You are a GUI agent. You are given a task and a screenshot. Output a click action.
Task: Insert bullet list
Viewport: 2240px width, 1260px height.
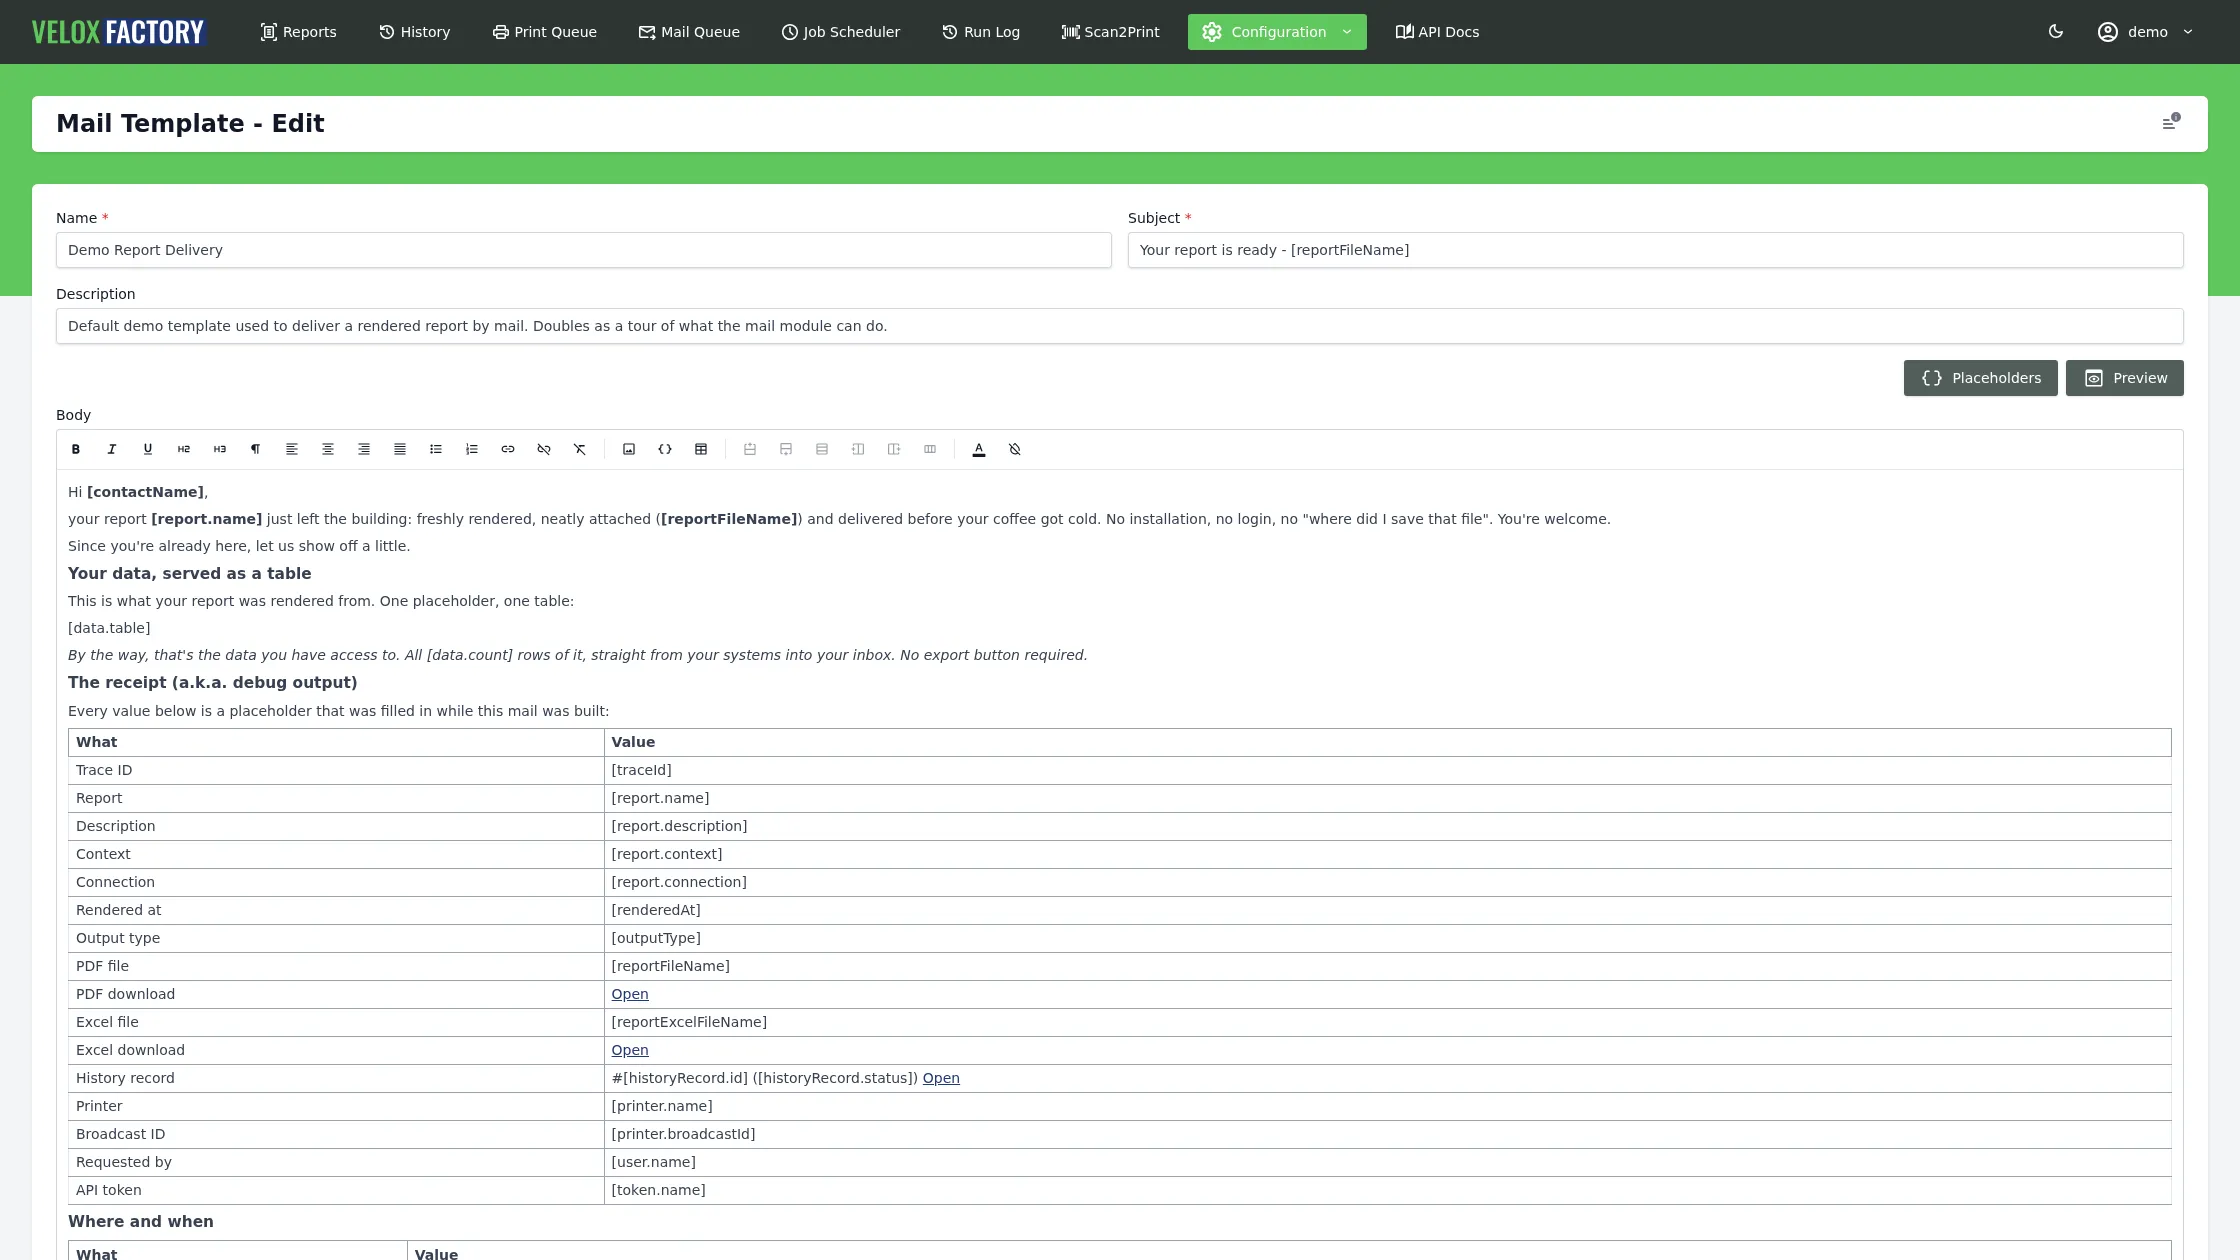tap(436, 449)
